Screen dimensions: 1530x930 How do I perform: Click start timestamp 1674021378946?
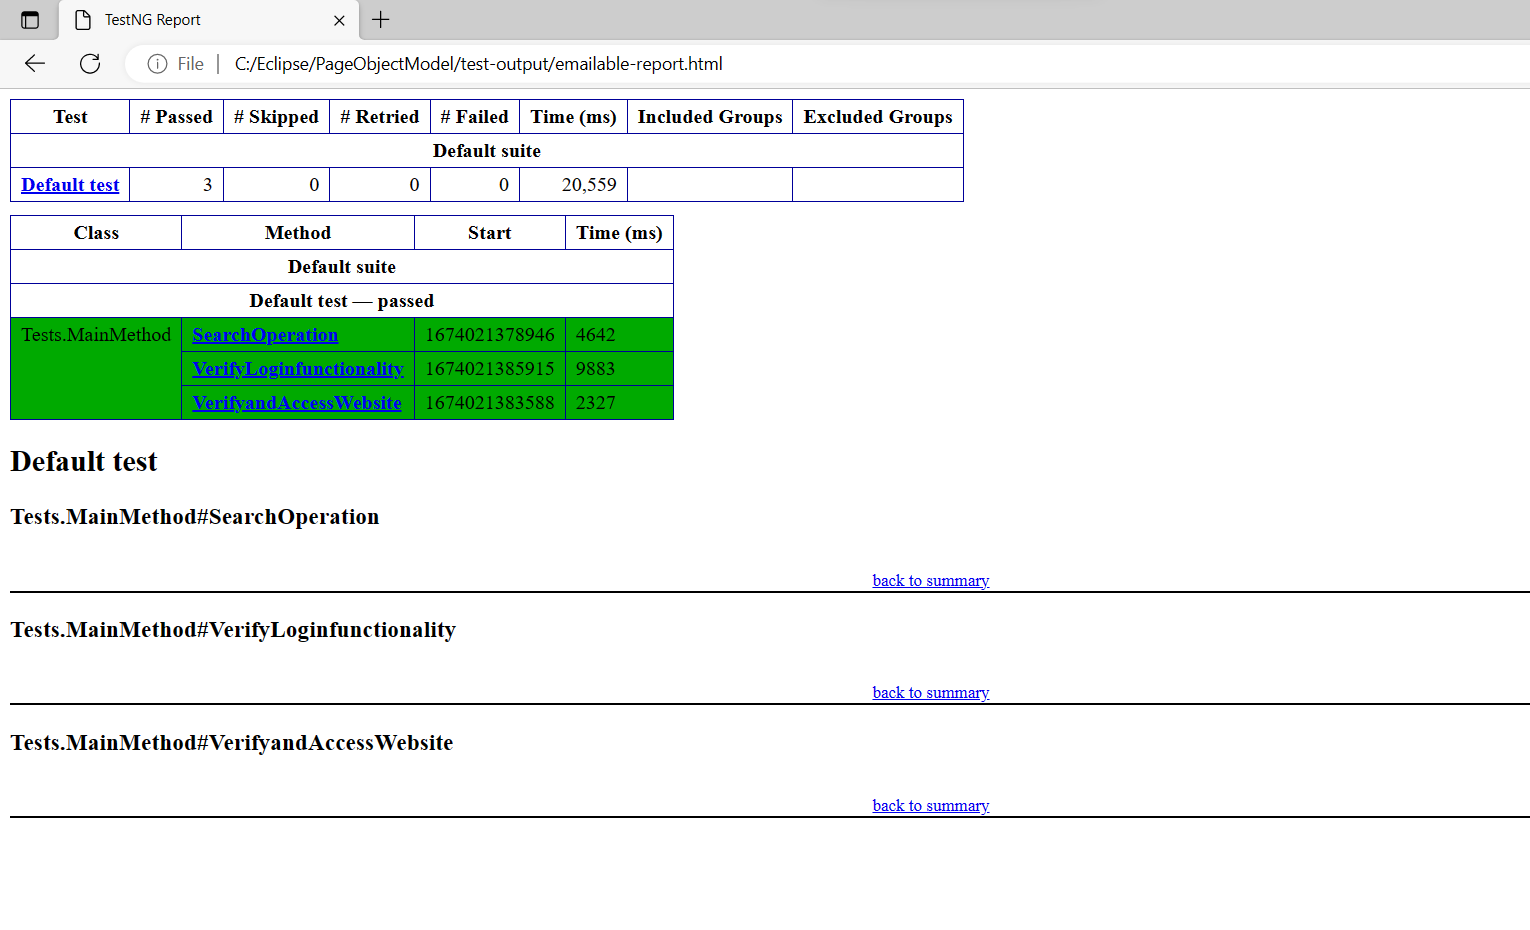point(490,335)
